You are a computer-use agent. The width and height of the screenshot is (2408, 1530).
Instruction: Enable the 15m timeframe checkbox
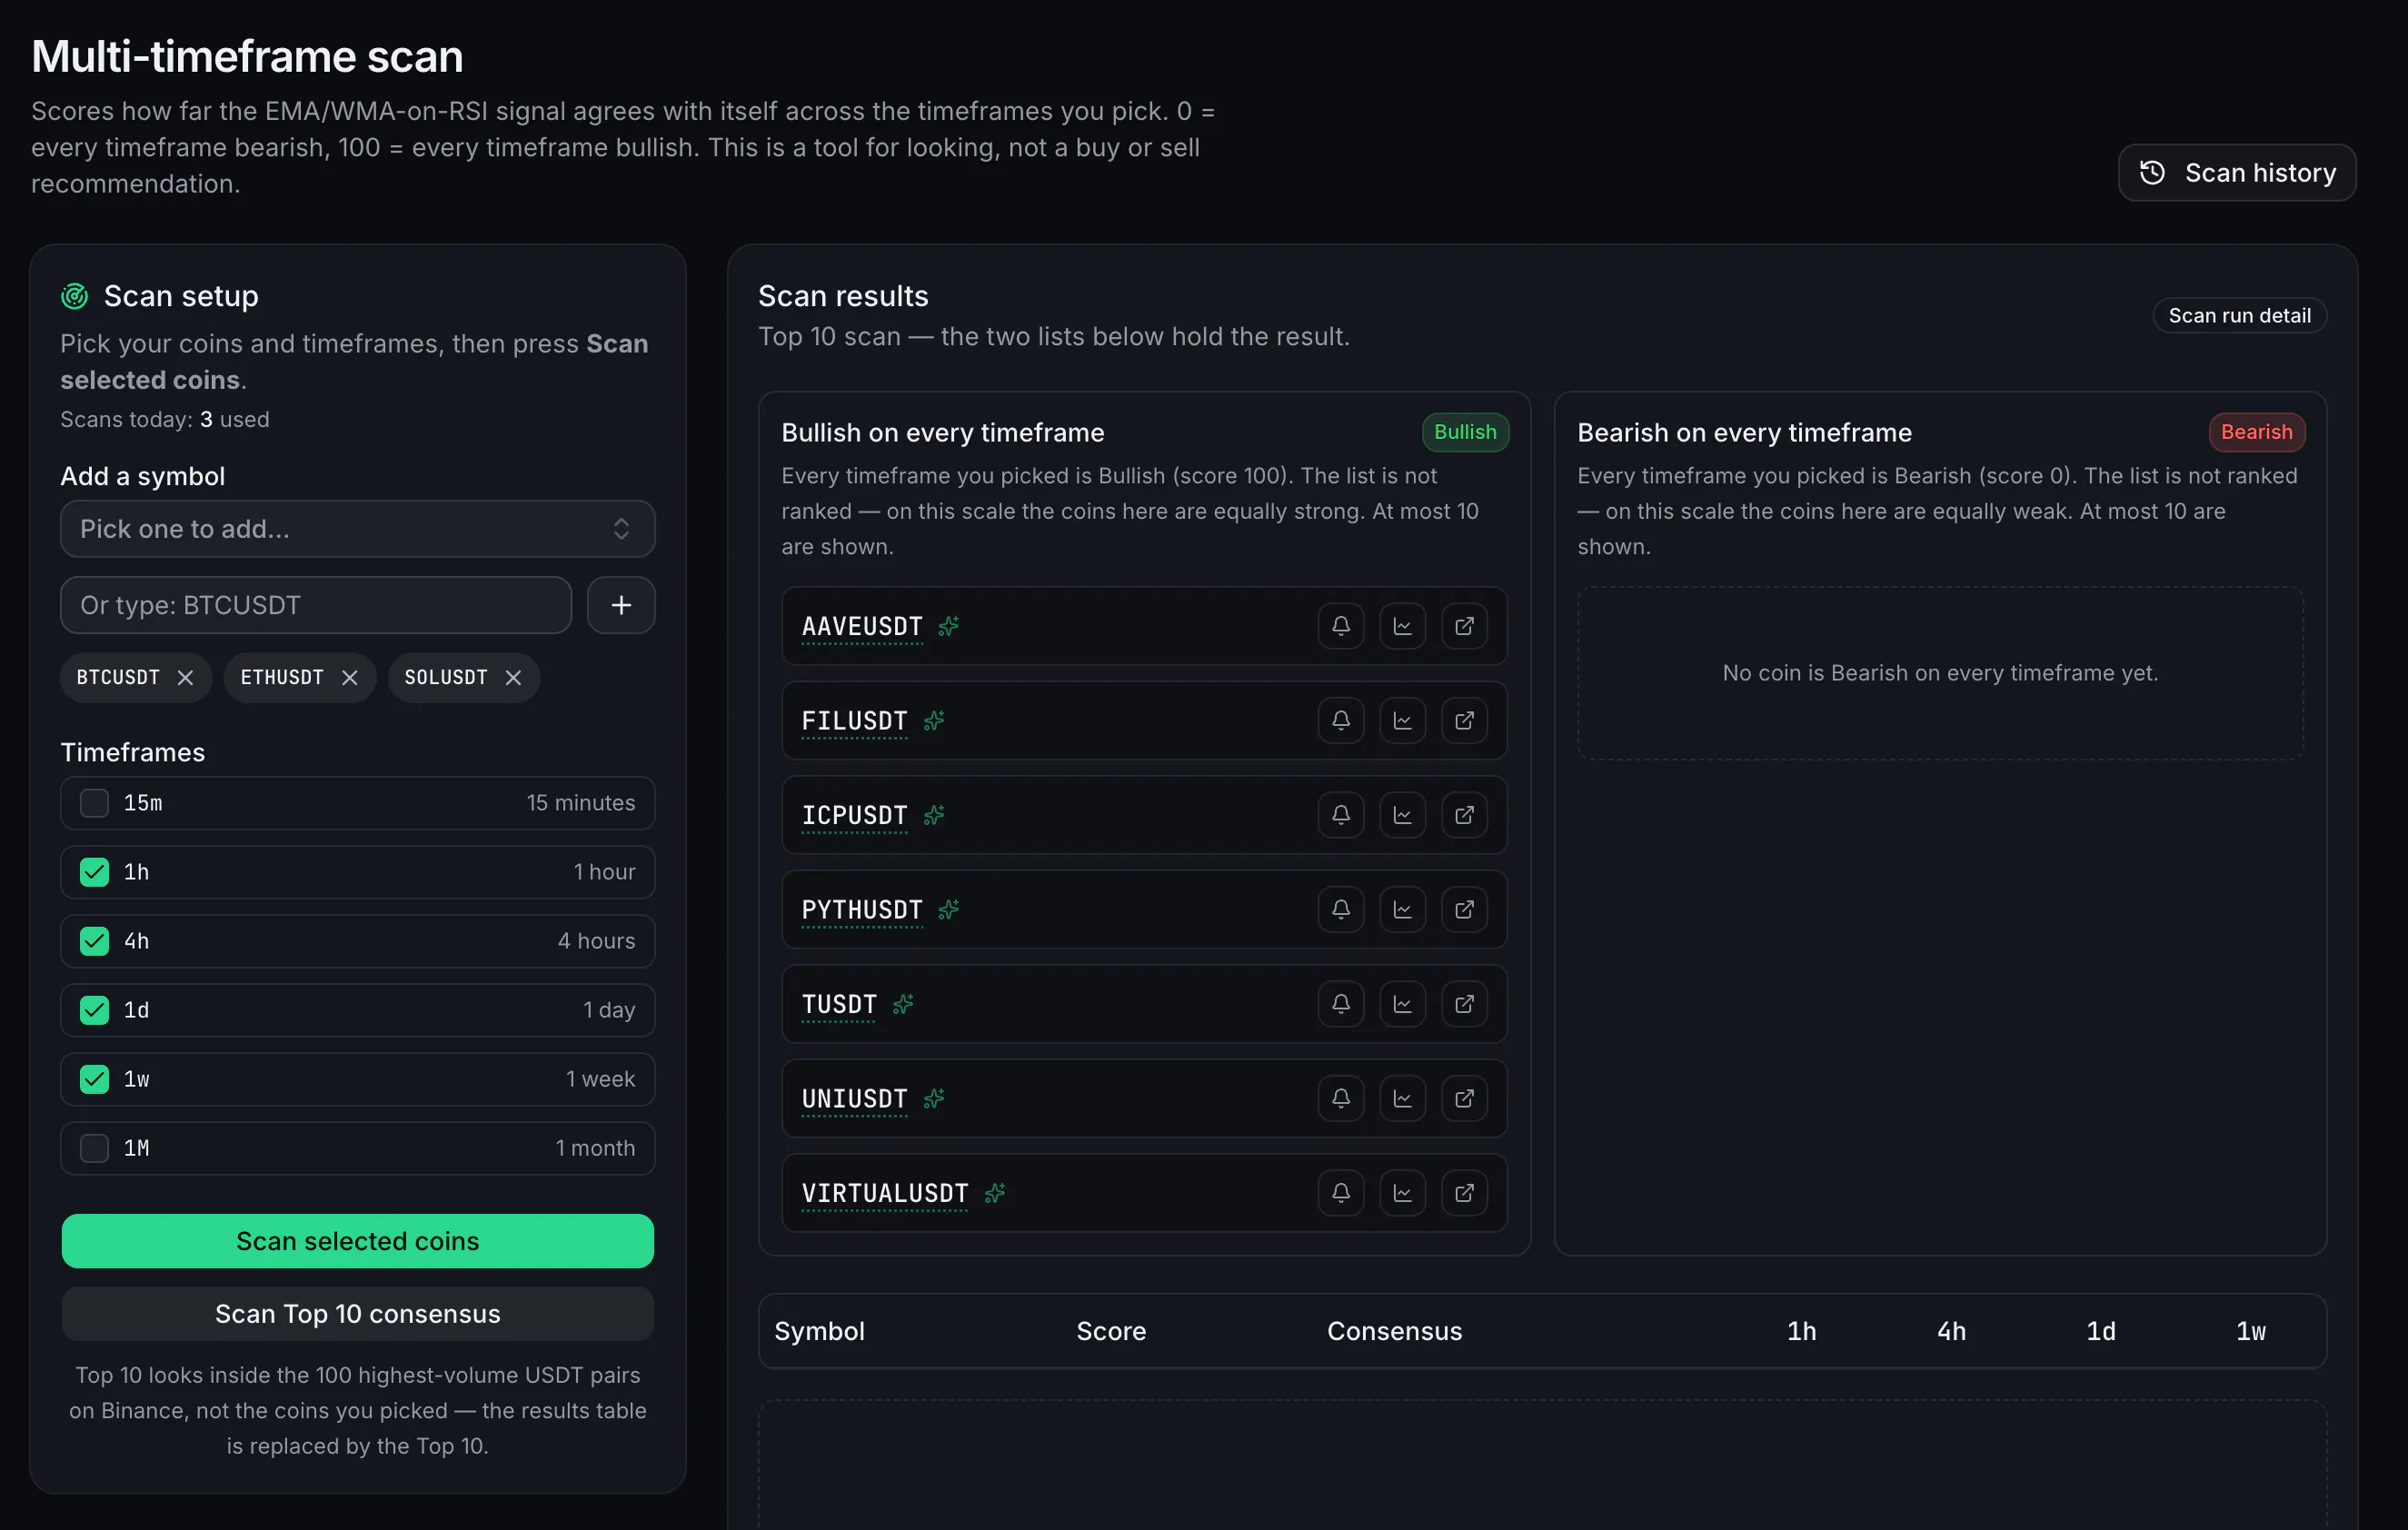(x=94, y=803)
